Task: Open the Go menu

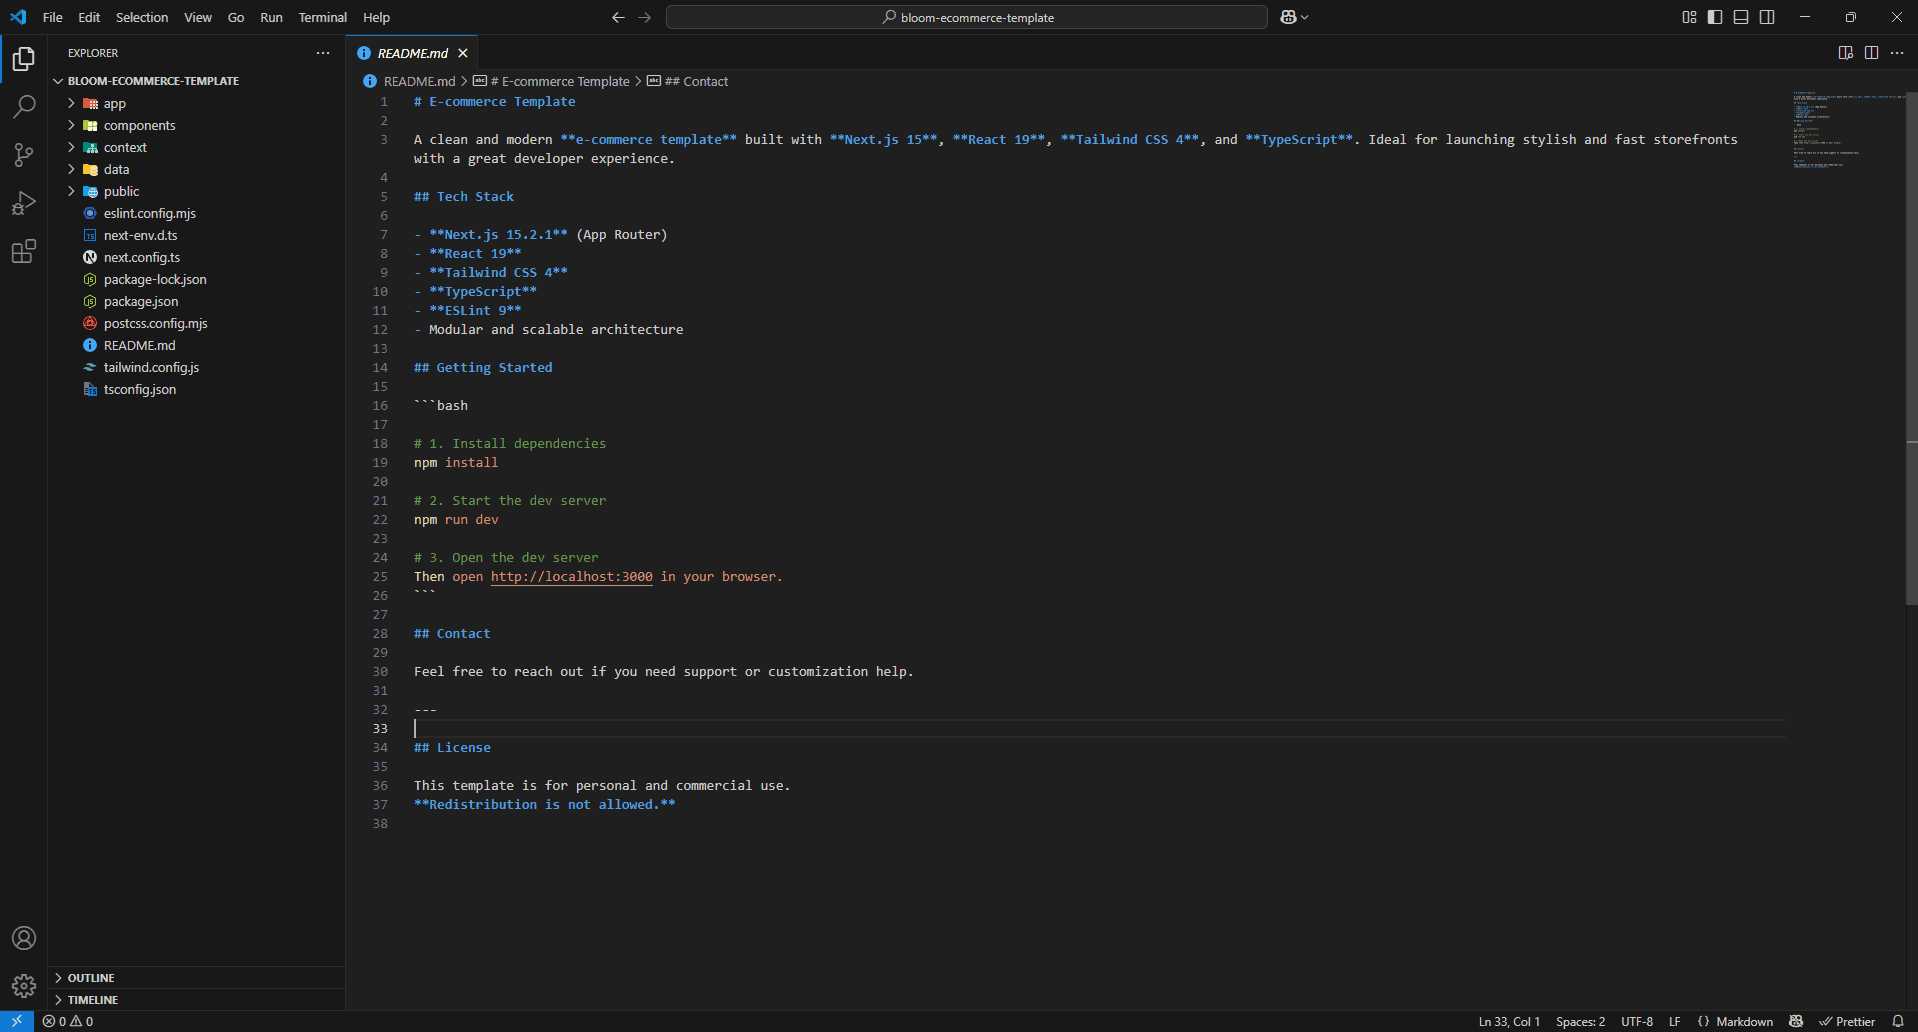Action: coord(236,17)
